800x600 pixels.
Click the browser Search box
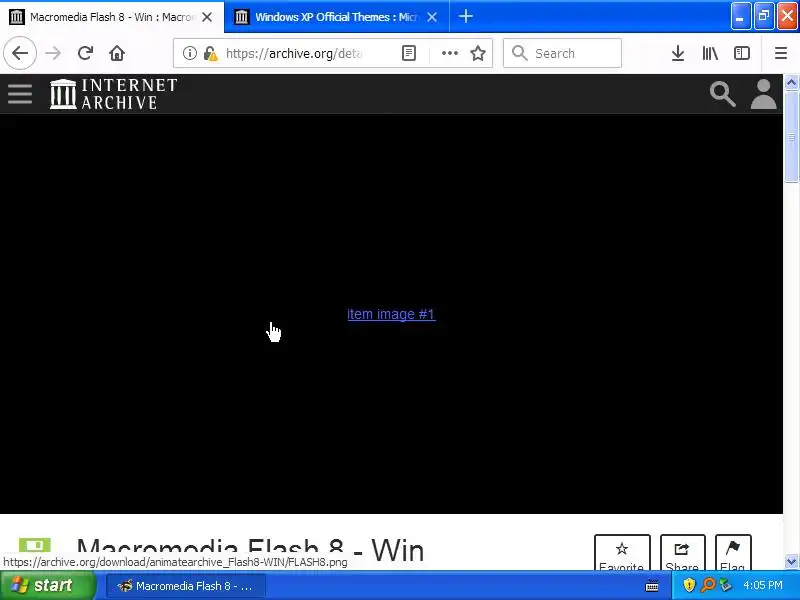(x=562, y=53)
